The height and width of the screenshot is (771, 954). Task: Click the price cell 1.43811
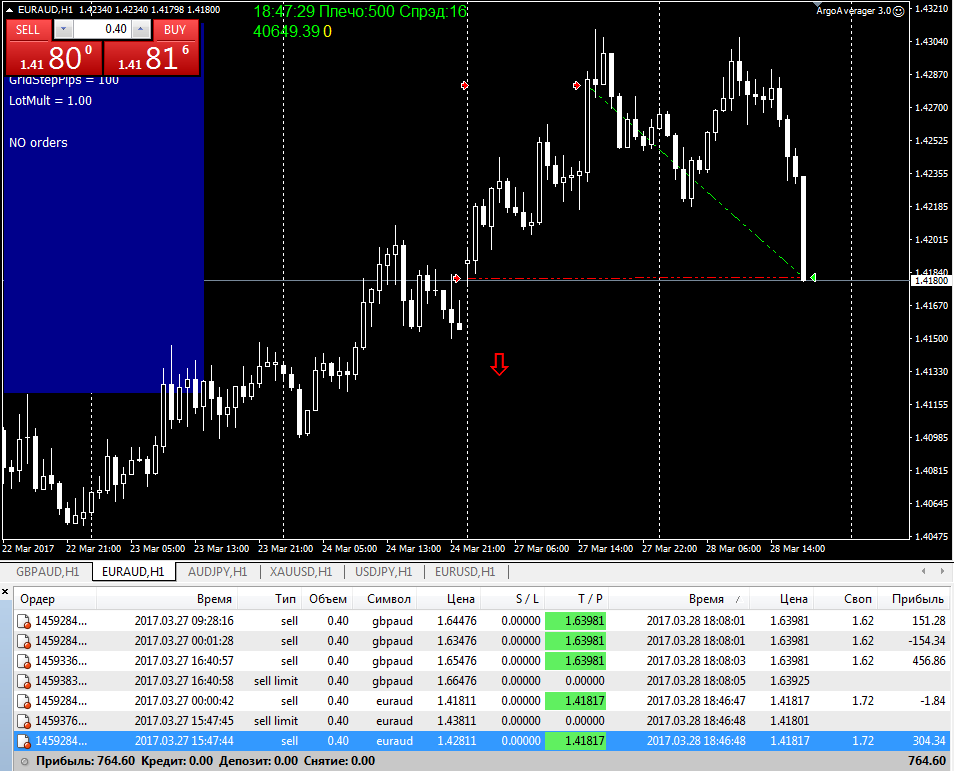[456, 721]
